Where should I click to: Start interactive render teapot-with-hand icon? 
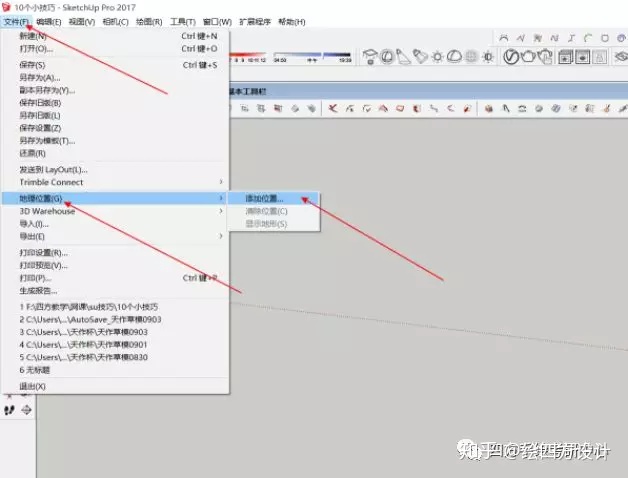pyautogui.click(x=545, y=56)
